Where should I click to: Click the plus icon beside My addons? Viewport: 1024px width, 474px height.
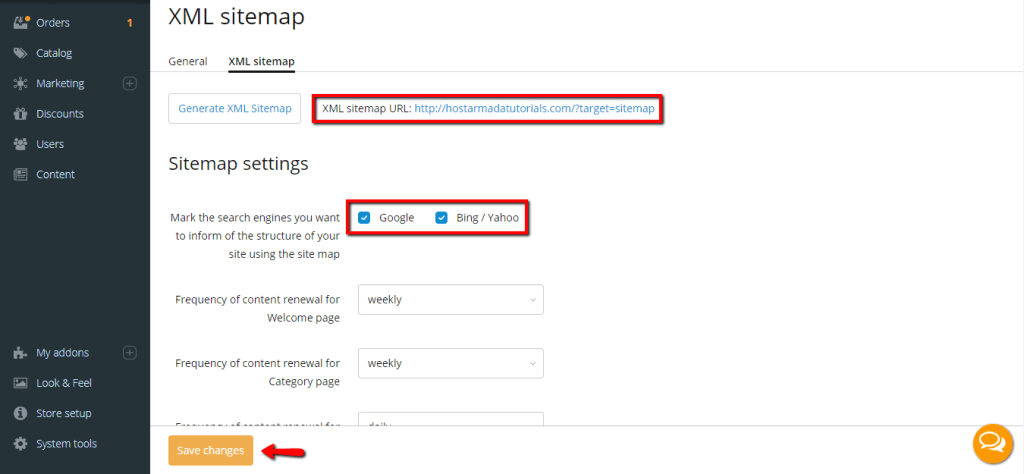pyautogui.click(x=130, y=353)
